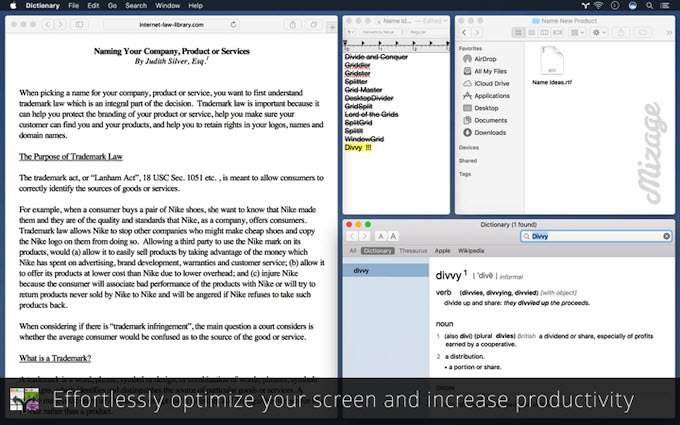
Task: Clear the Dictionary search field
Action: 667,236
